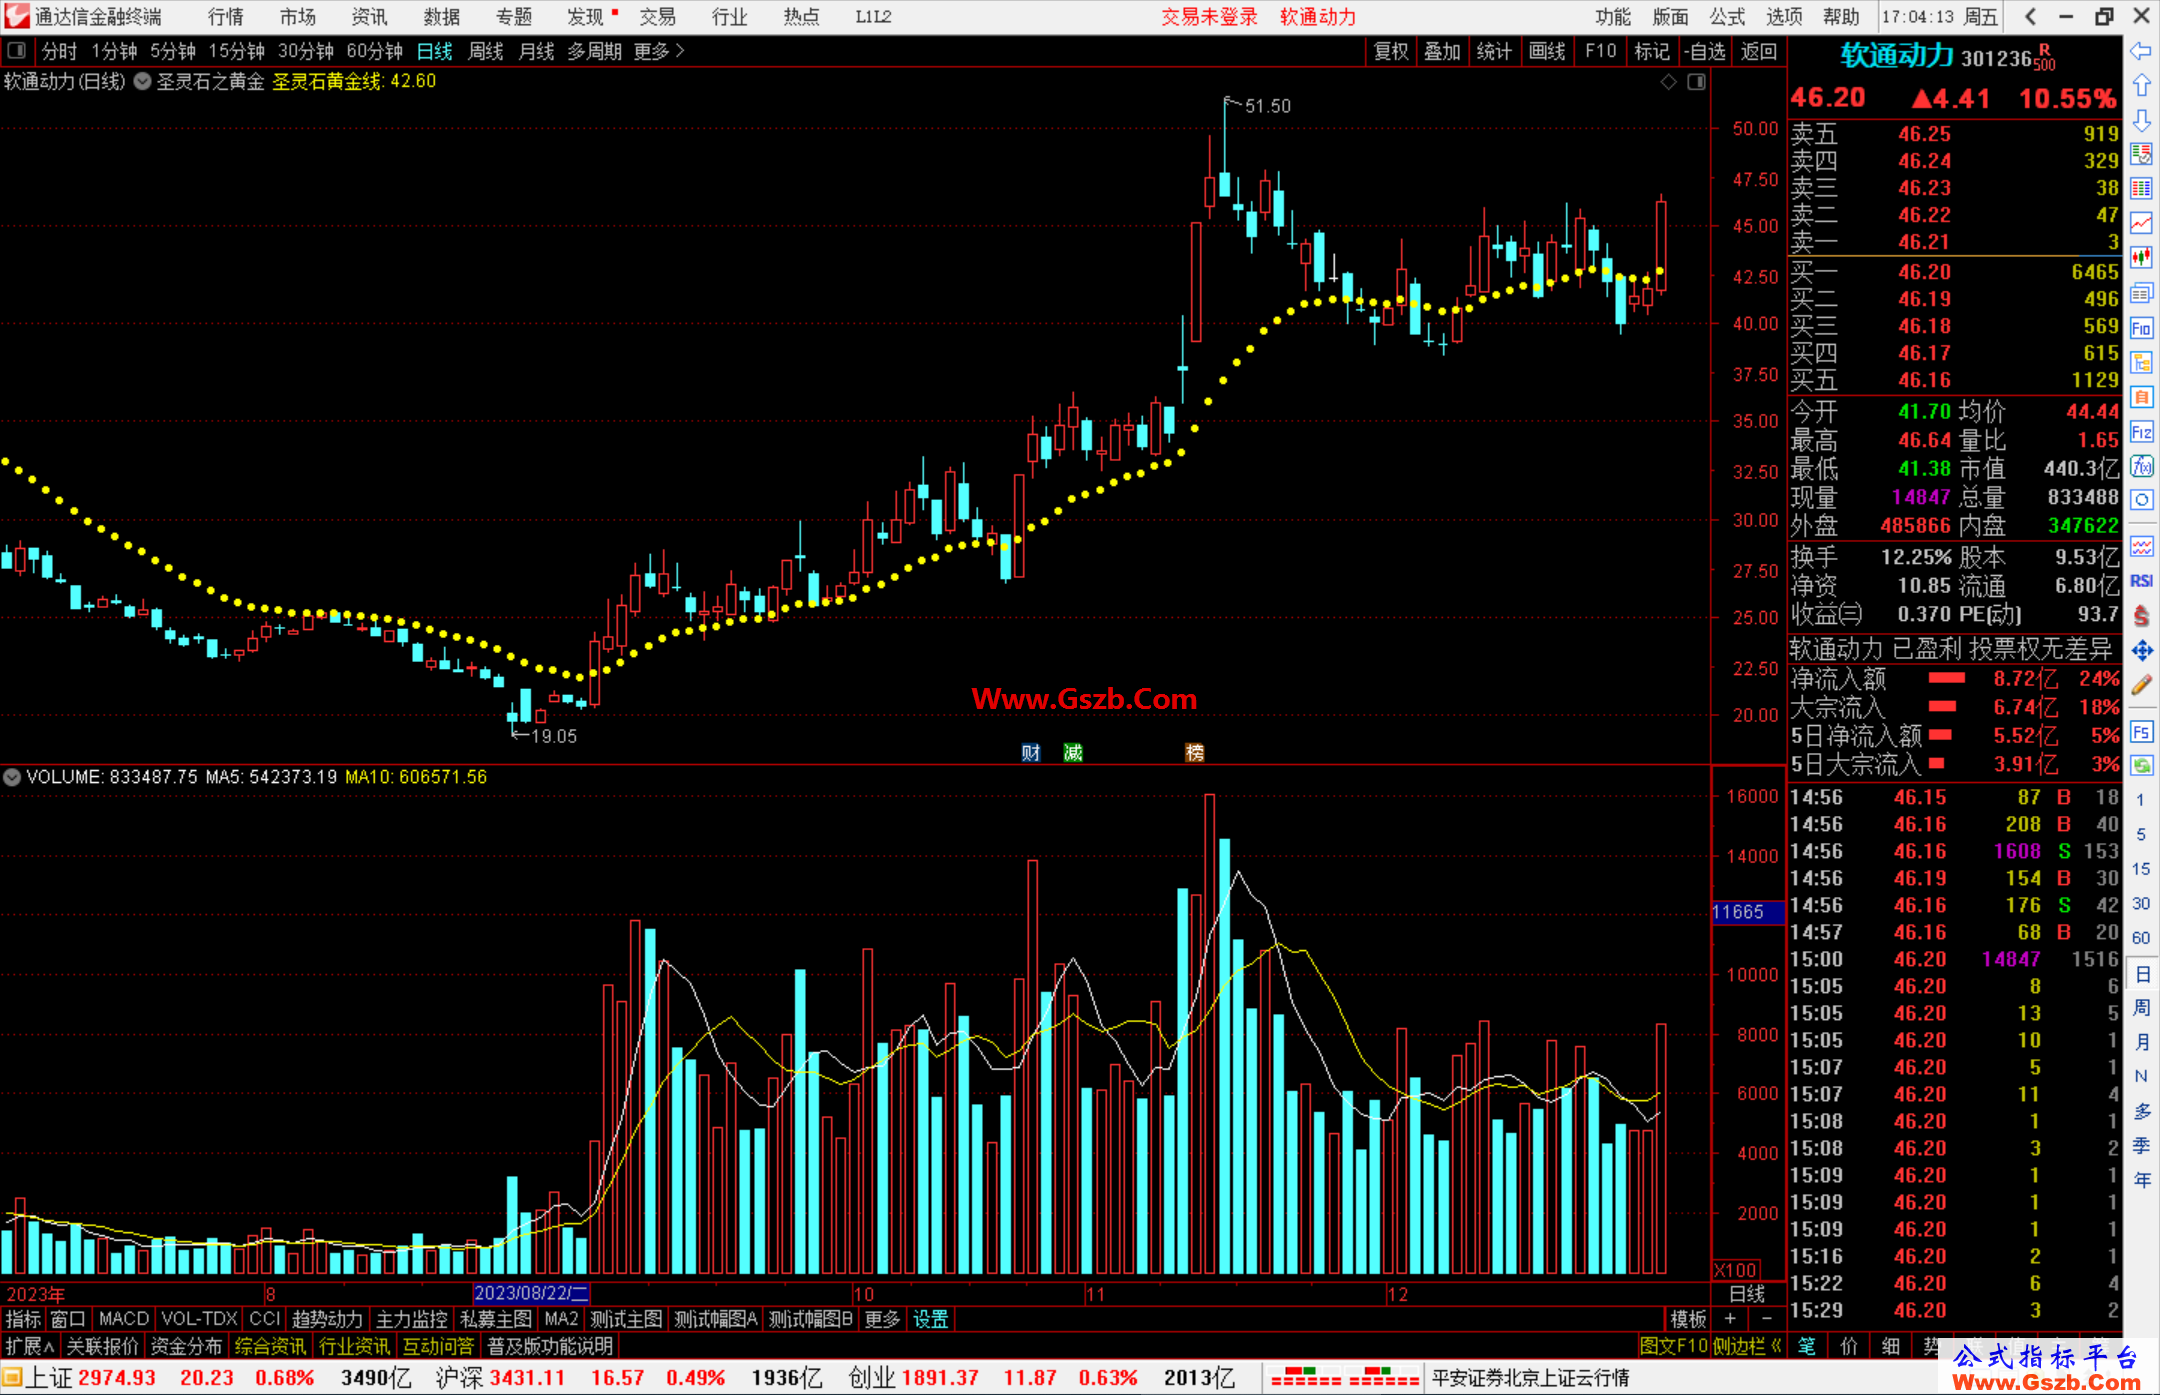Open the intraday line chart icon
The image size is (2160, 1395).
[x=2141, y=223]
